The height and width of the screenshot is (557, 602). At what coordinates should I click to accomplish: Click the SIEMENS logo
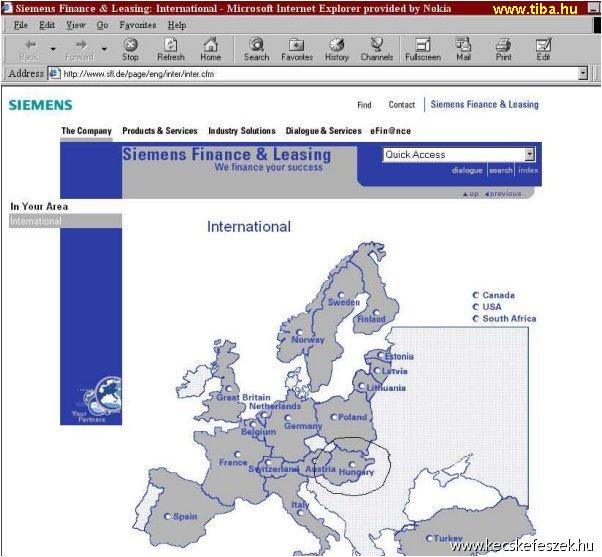40,105
